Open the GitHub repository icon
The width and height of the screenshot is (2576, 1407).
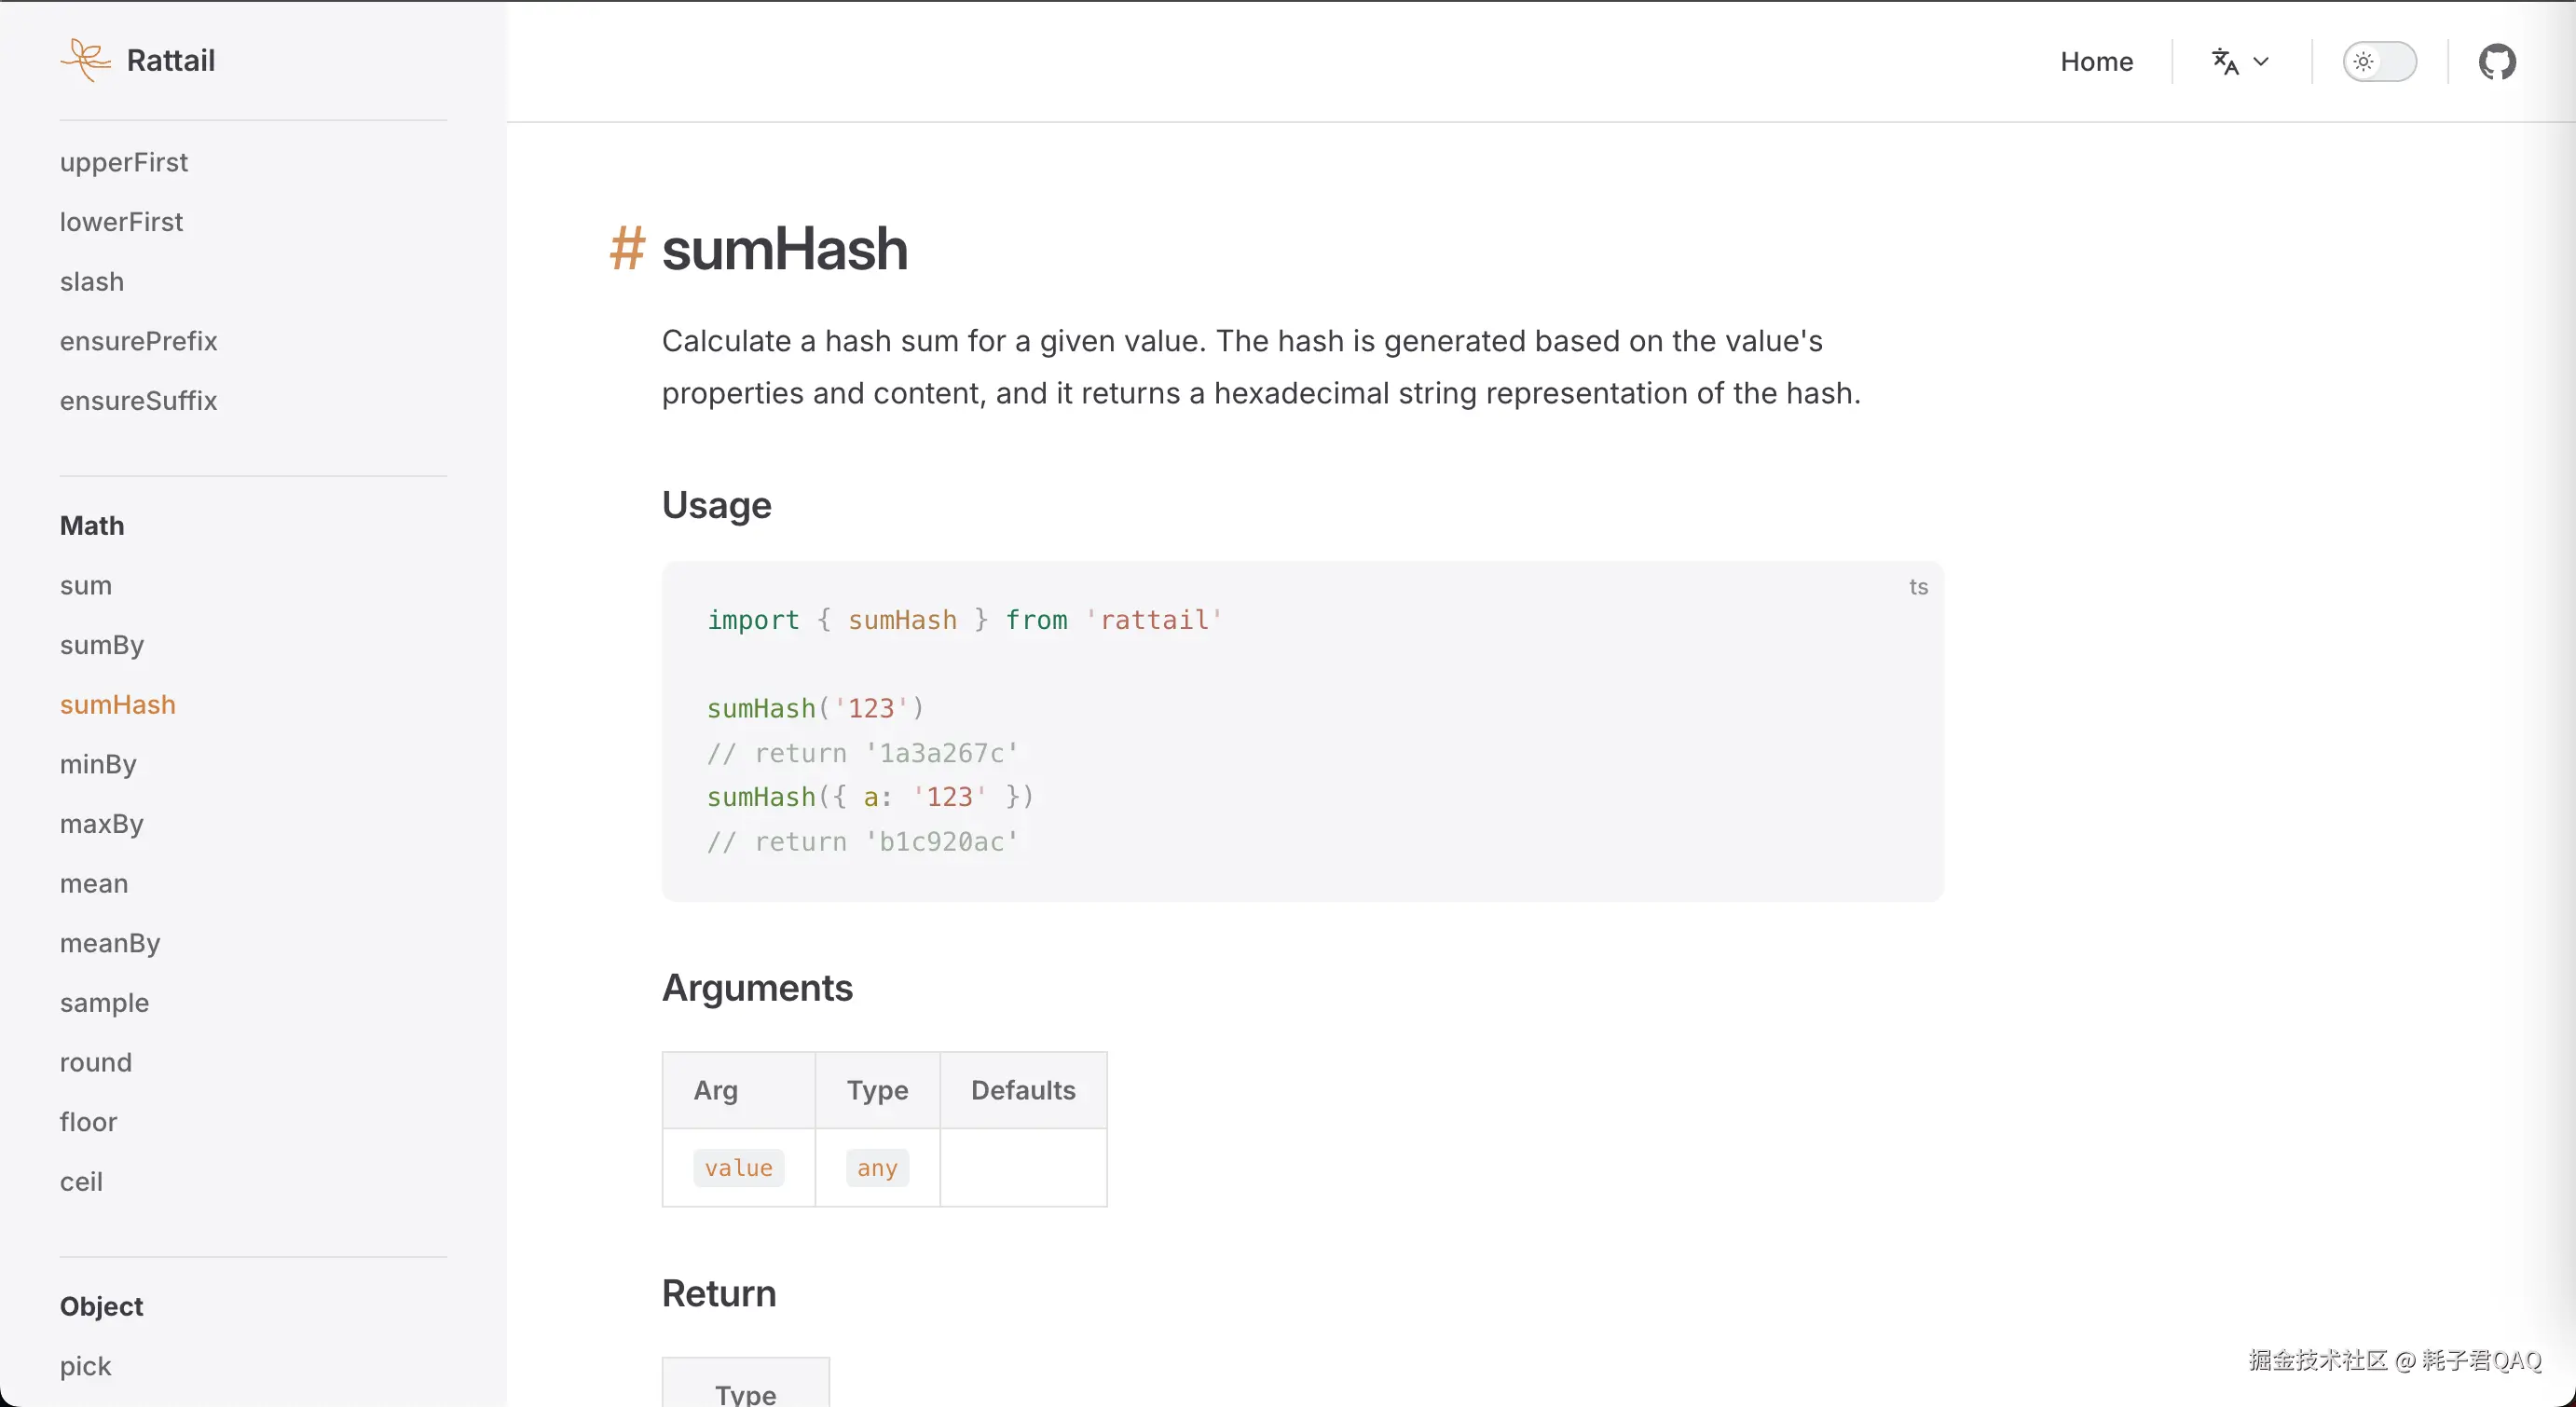tap(2497, 62)
